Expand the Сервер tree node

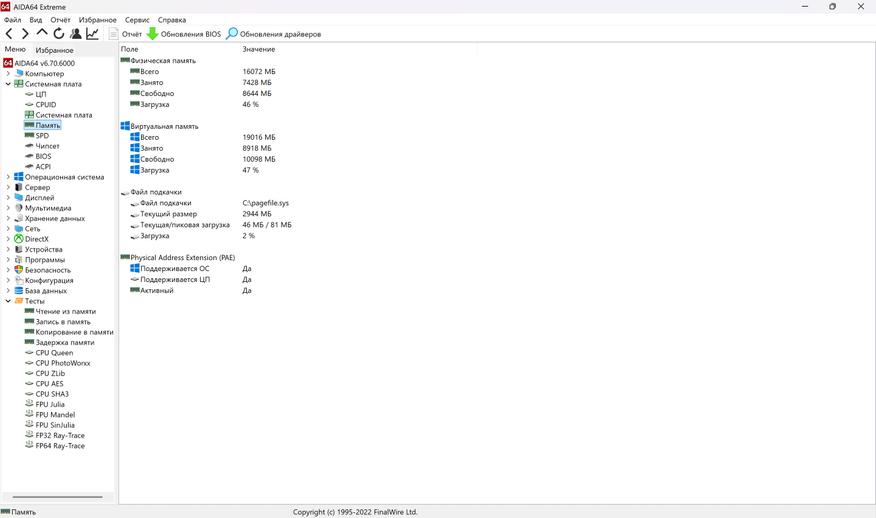click(8, 187)
